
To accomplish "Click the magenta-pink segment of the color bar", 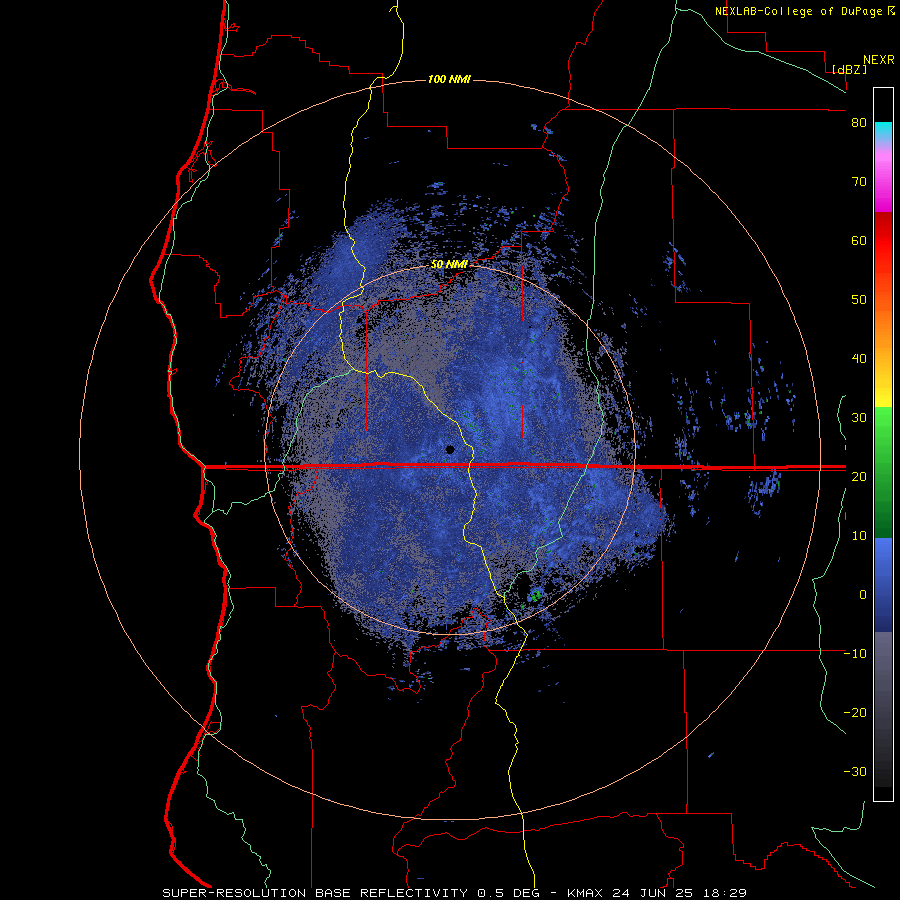I will (x=883, y=181).
